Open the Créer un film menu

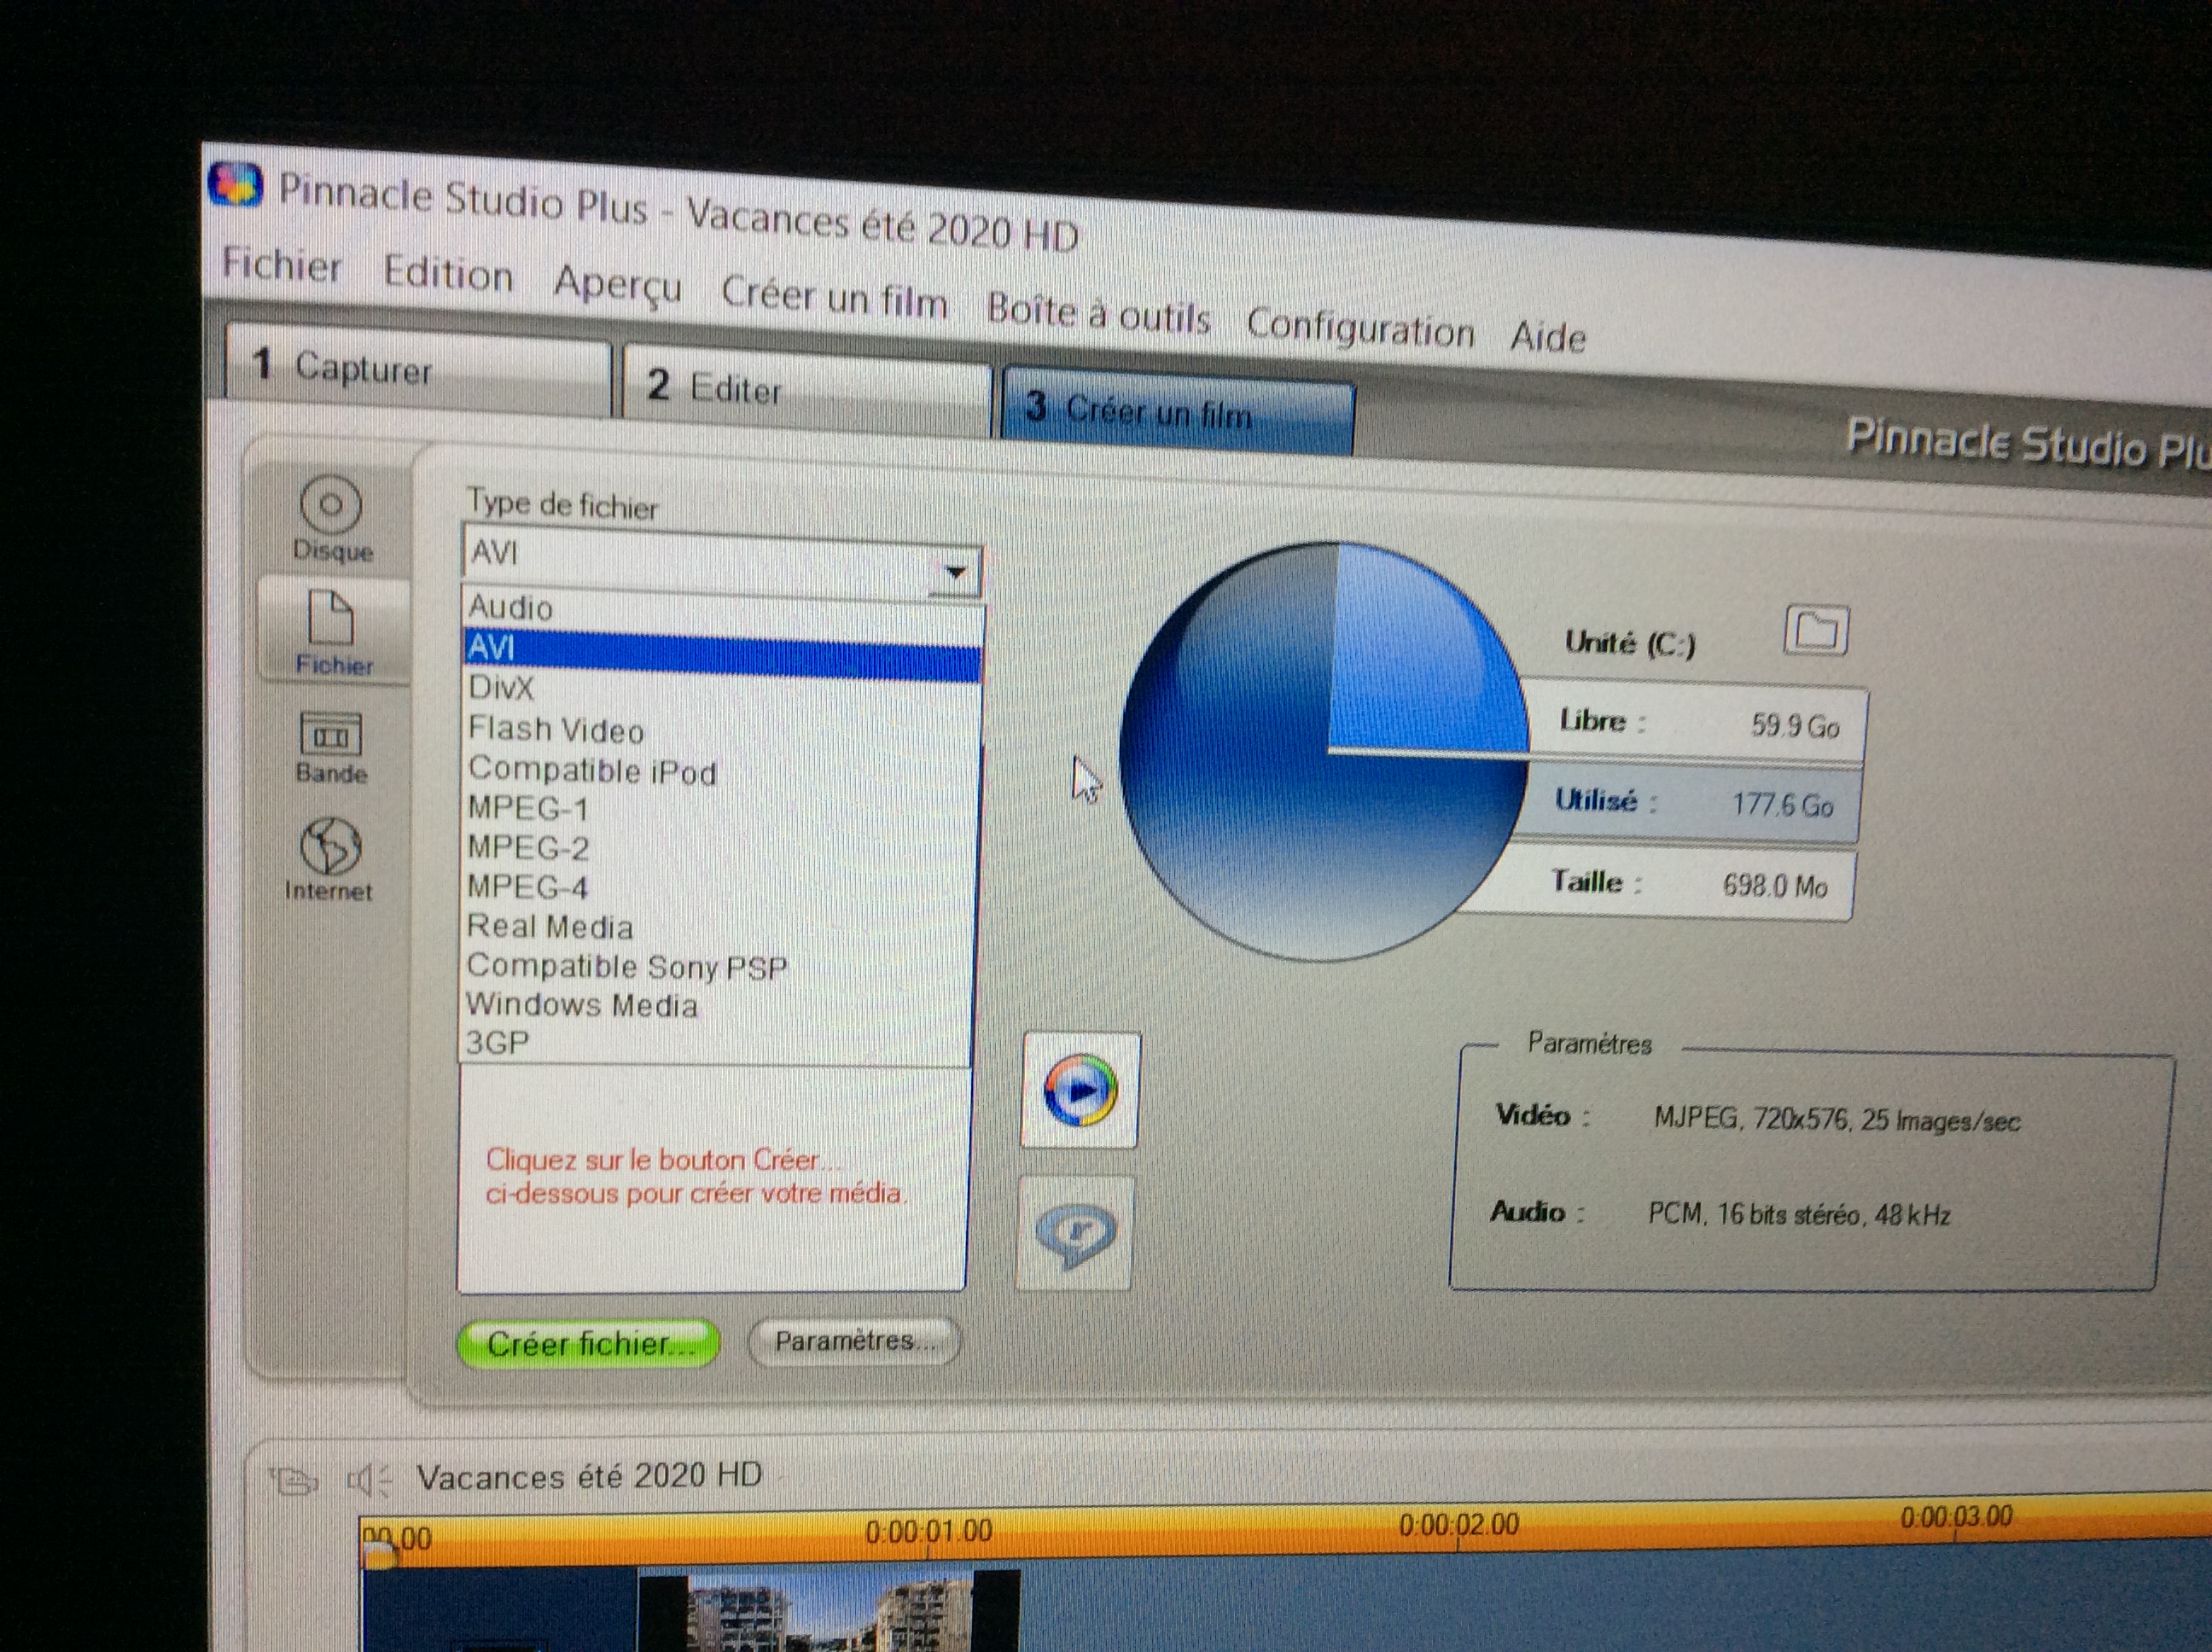point(834,297)
